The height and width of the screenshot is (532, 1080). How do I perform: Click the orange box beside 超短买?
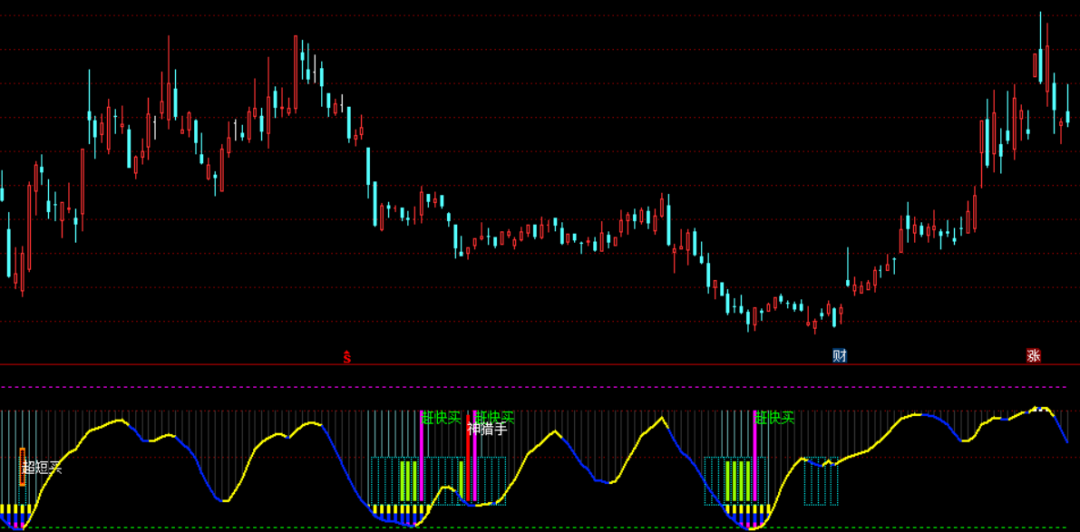[x=22, y=466]
